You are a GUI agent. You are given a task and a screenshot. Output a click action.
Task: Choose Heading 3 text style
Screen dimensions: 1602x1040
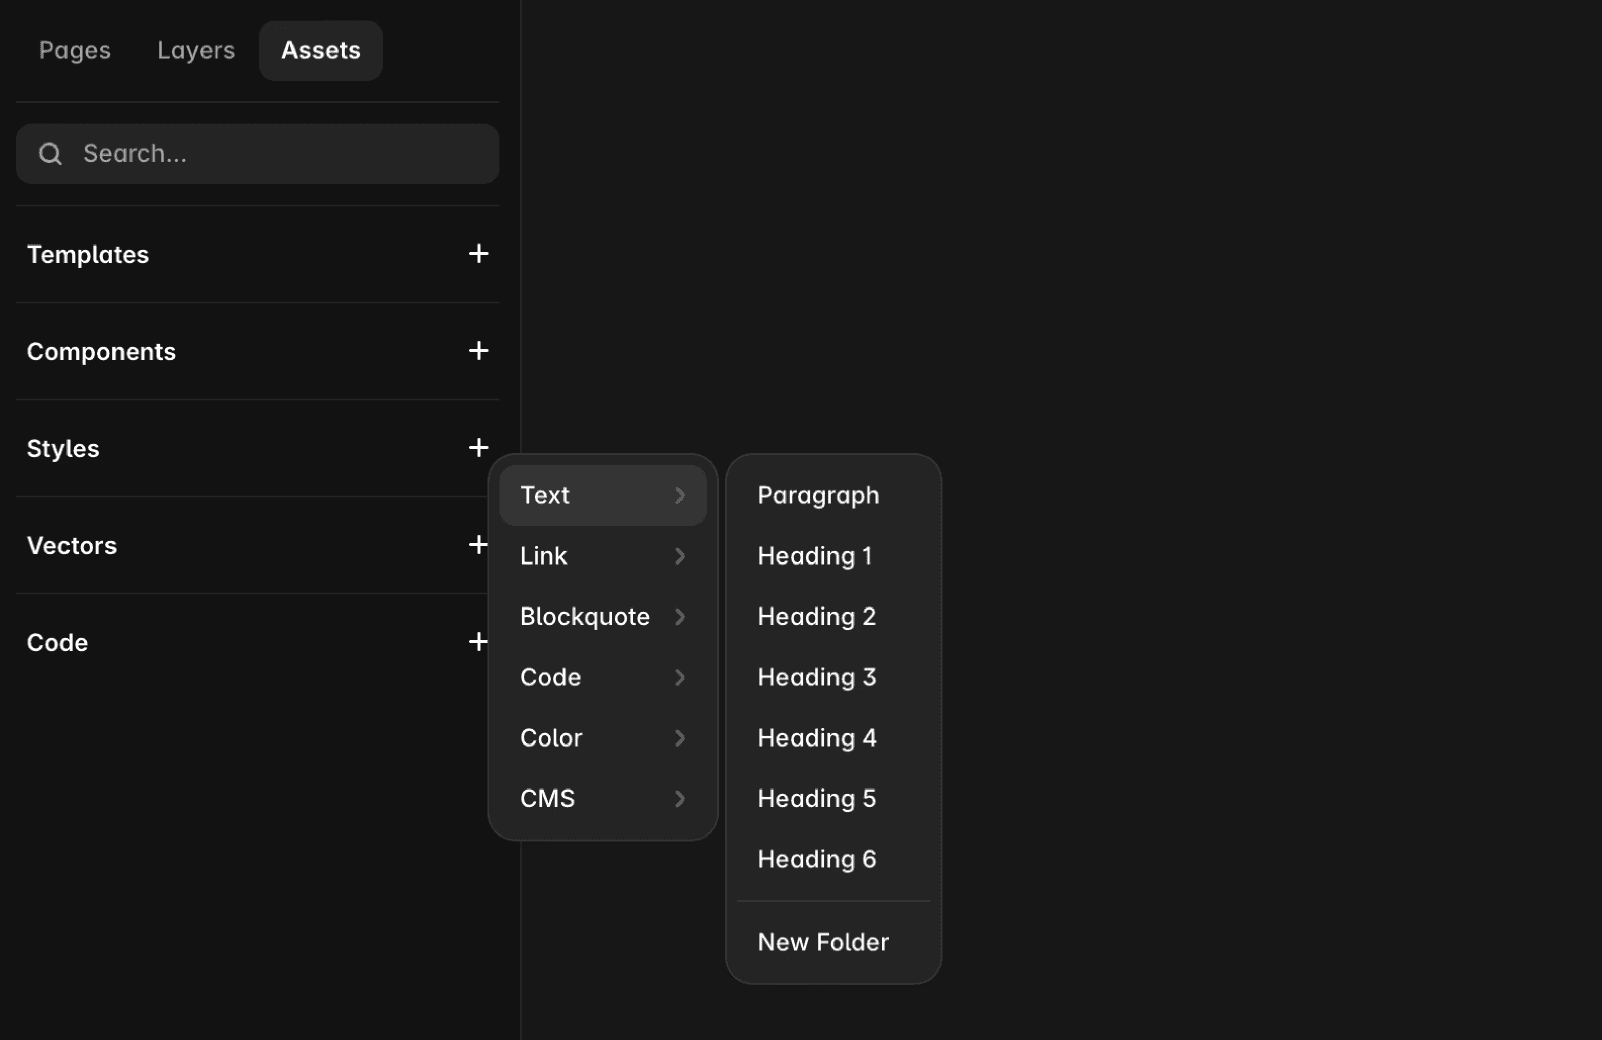[833, 677]
